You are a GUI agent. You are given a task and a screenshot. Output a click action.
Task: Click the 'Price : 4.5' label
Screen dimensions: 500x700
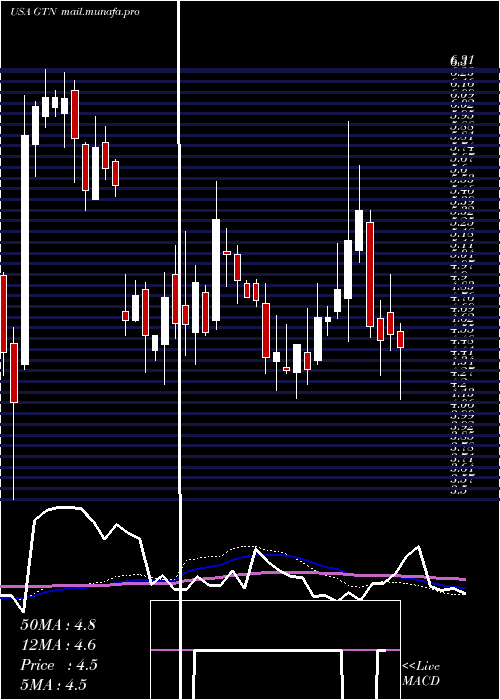[58, 665]
